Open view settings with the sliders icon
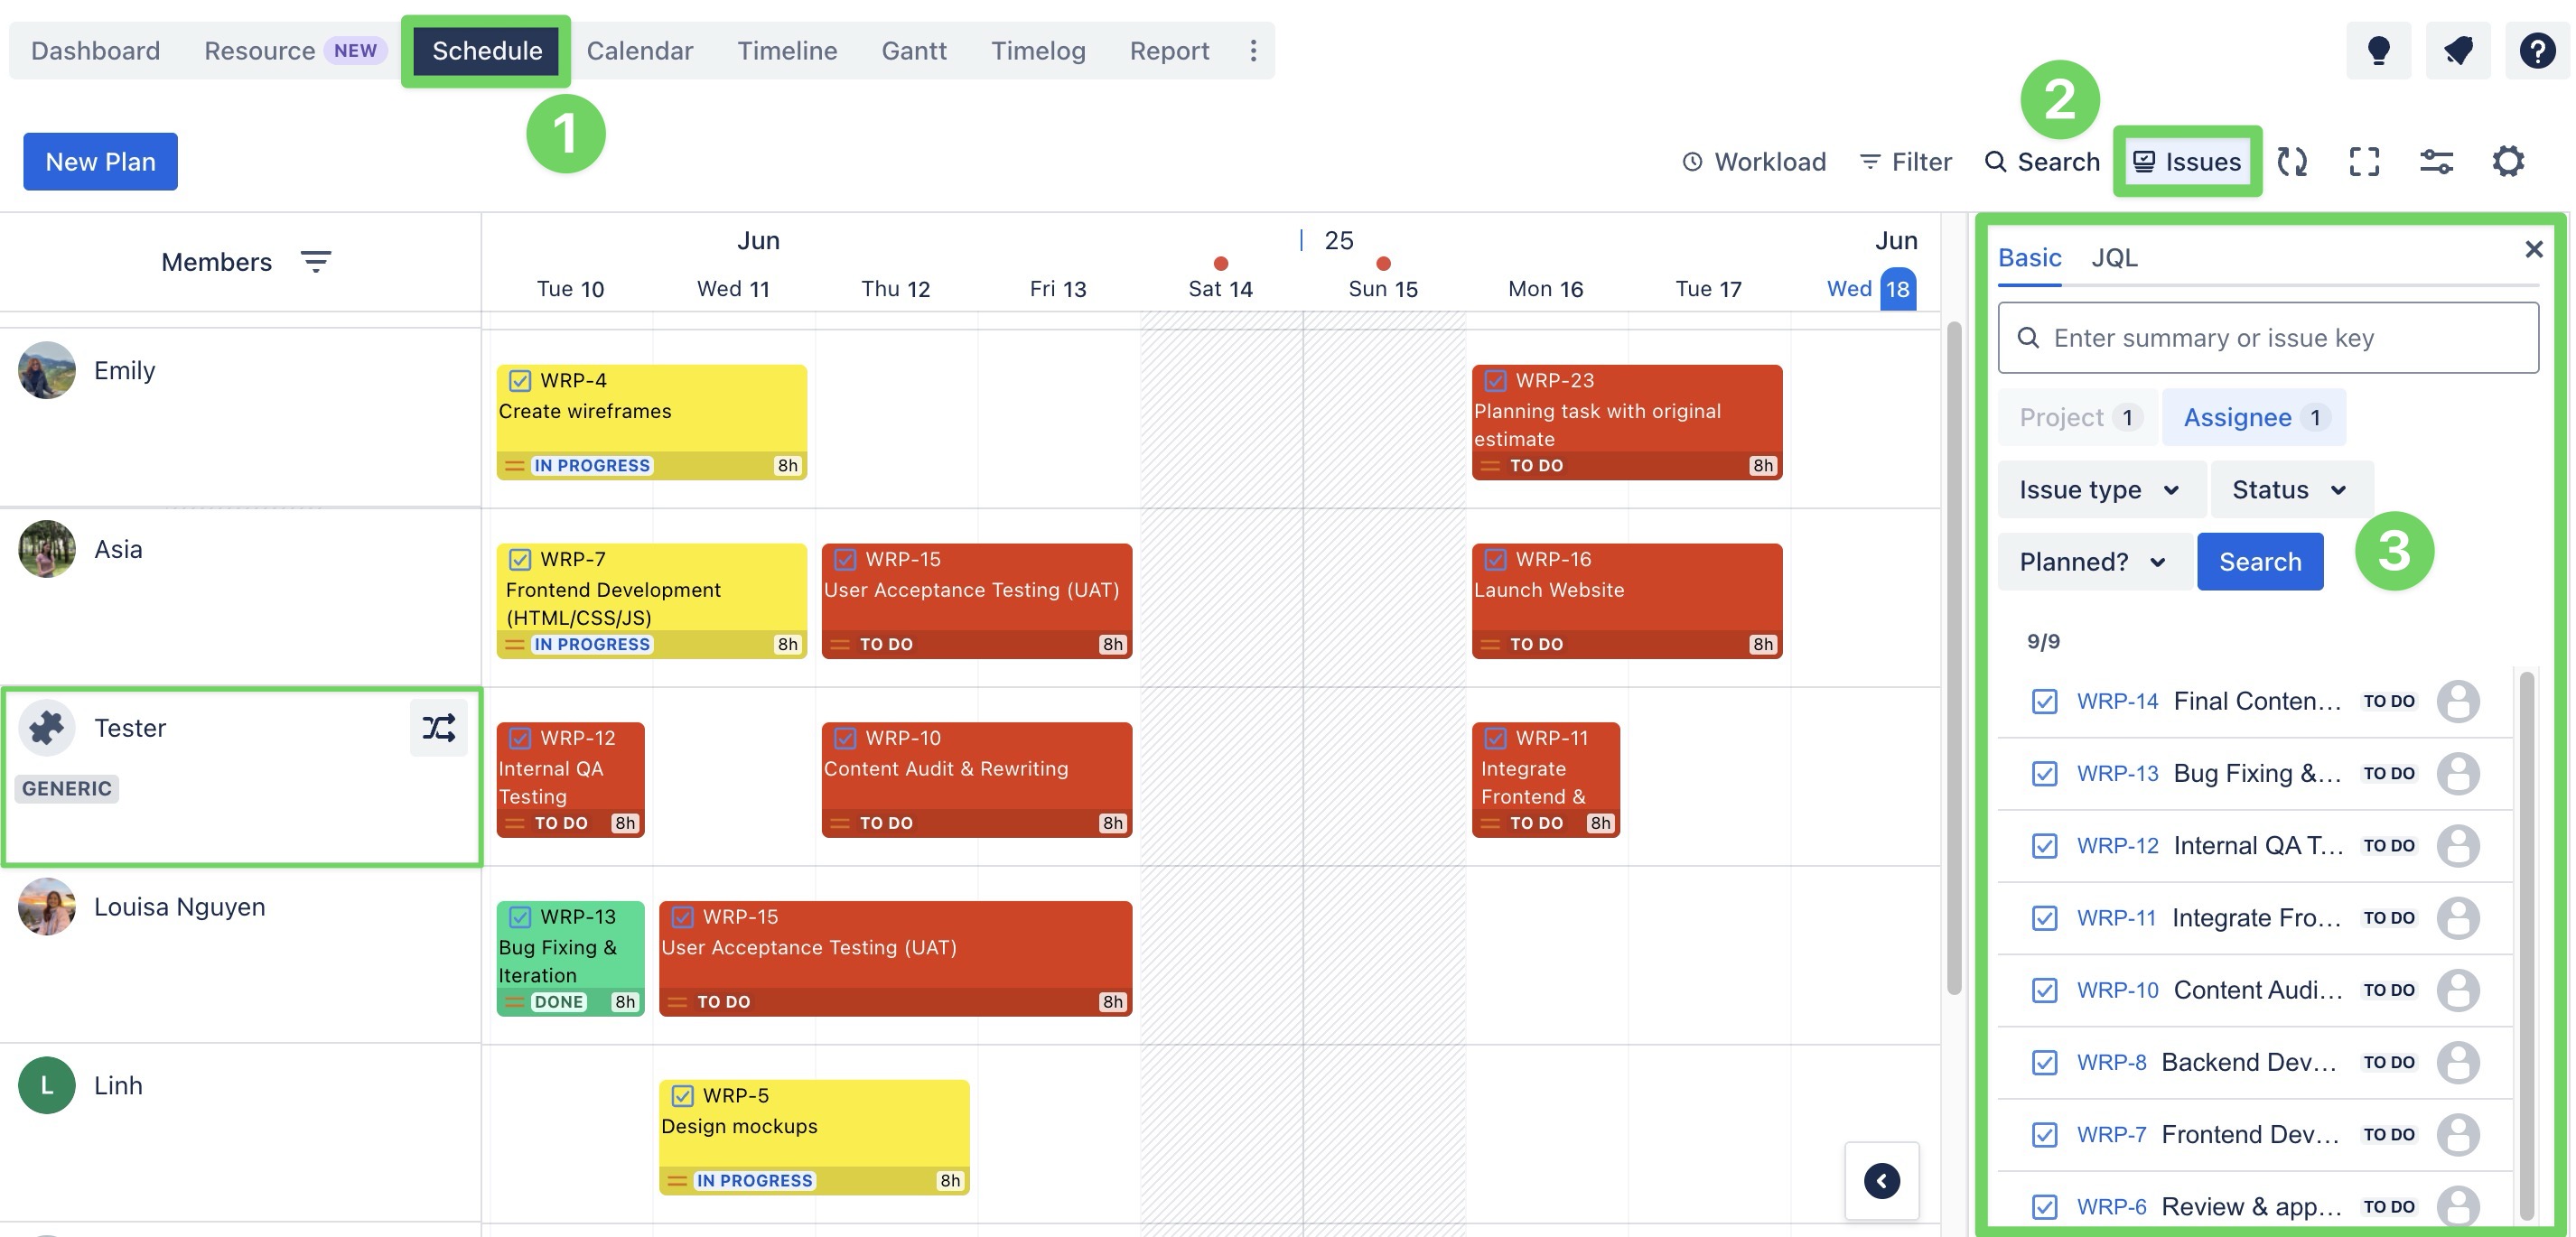The width and height of the screenshot is (2576, 1237). pyautogui.click(x=2436, y=160)
